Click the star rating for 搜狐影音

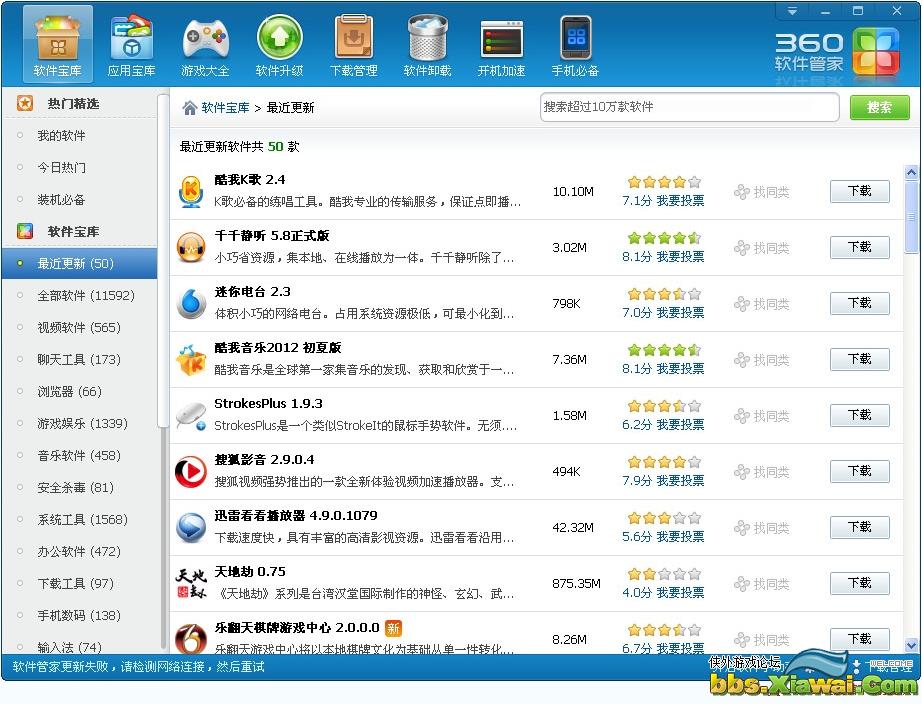click(664, 462)
